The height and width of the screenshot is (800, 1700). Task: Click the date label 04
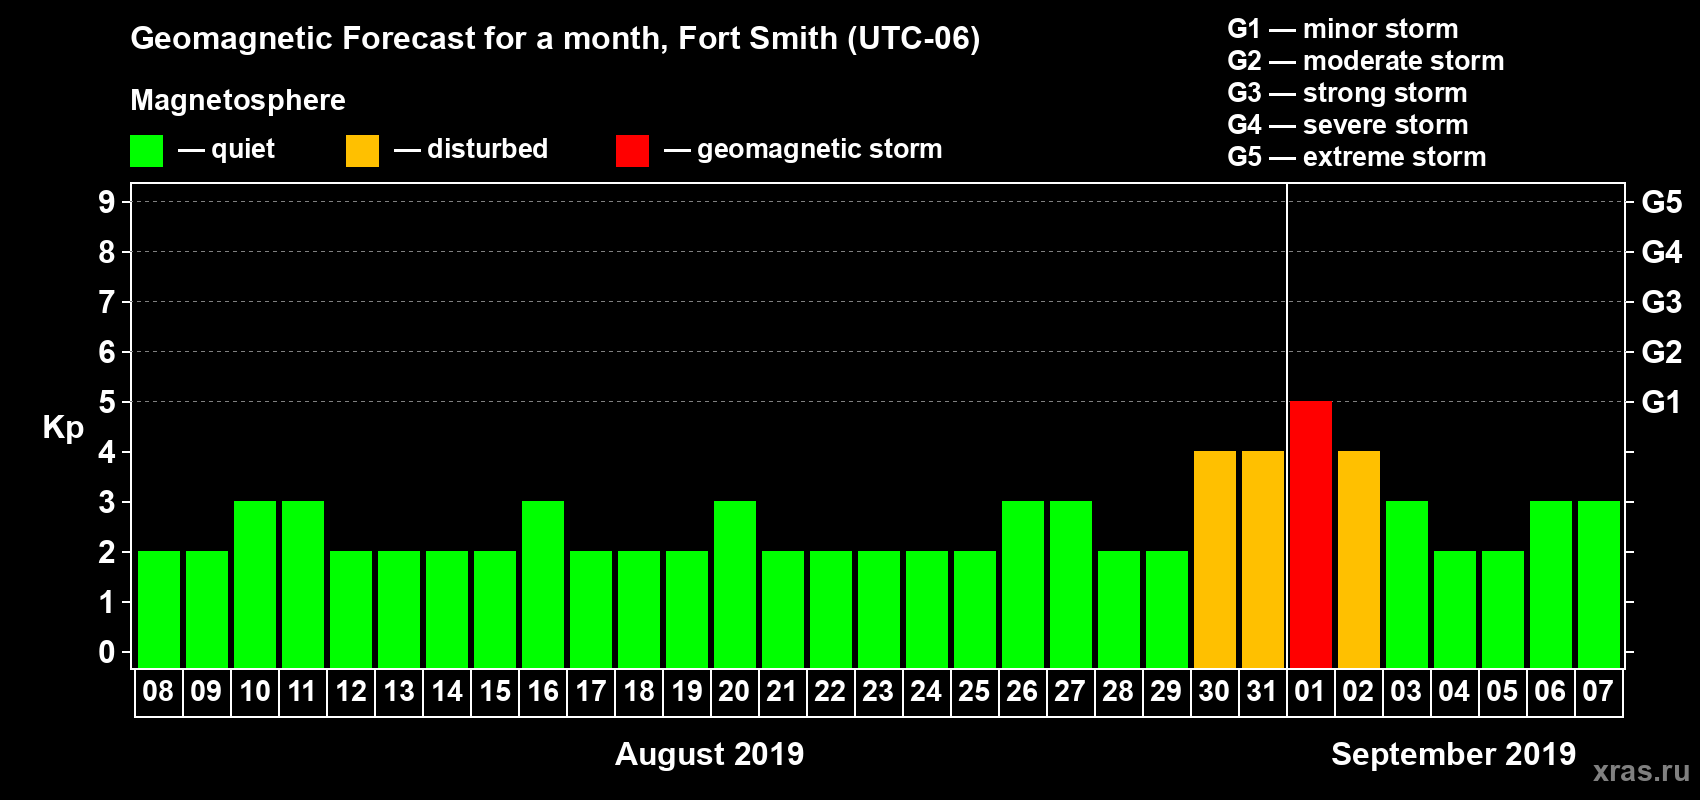point(1454,691)
